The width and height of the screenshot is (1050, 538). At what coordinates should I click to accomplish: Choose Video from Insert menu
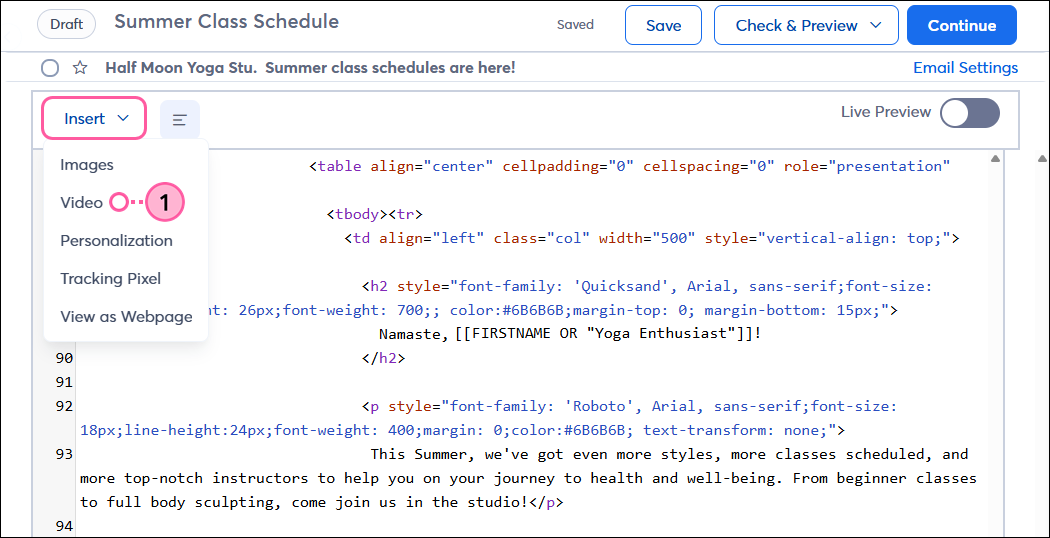point(82,202)
